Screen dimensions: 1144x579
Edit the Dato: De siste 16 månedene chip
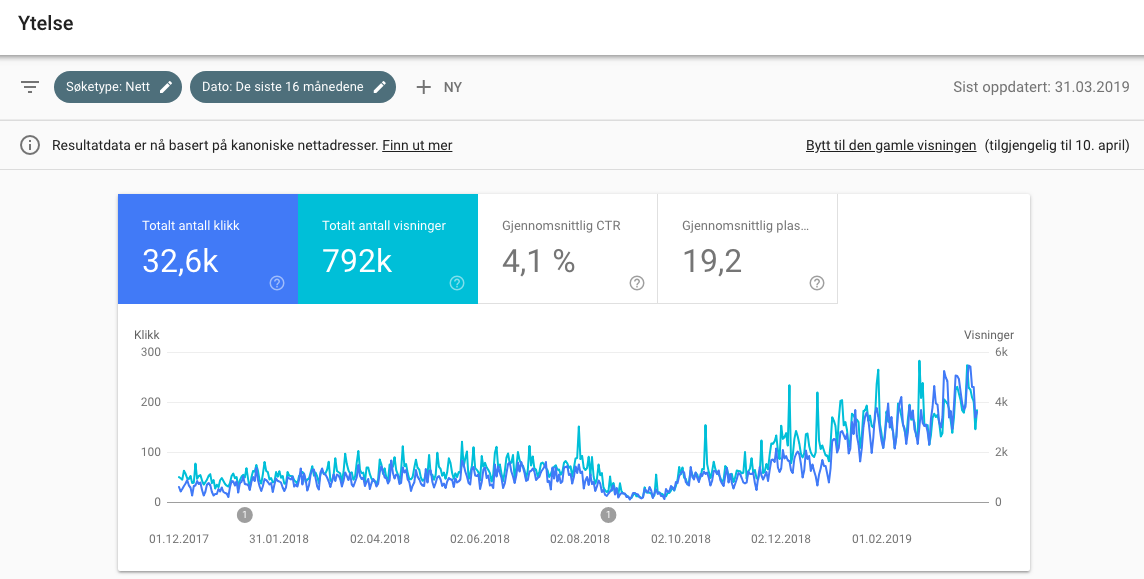[293, 87]
